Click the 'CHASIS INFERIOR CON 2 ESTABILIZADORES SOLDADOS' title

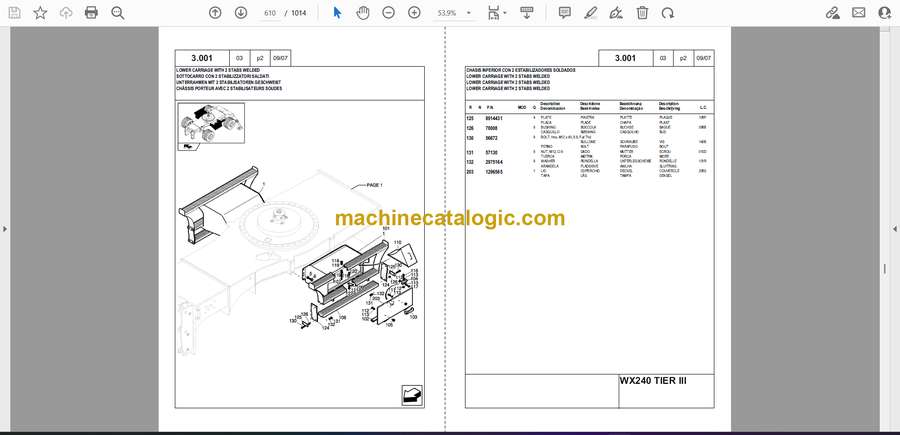coord(521,70)
